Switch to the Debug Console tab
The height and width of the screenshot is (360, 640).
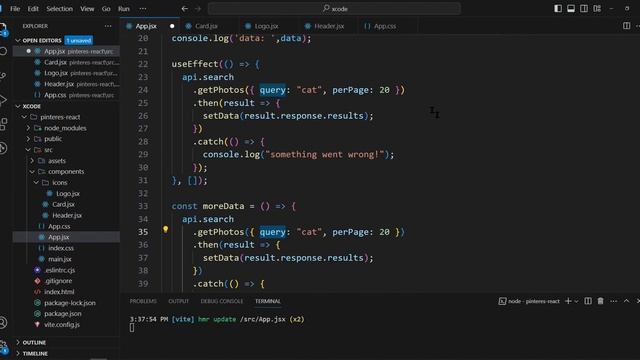[x=222, y=301]
